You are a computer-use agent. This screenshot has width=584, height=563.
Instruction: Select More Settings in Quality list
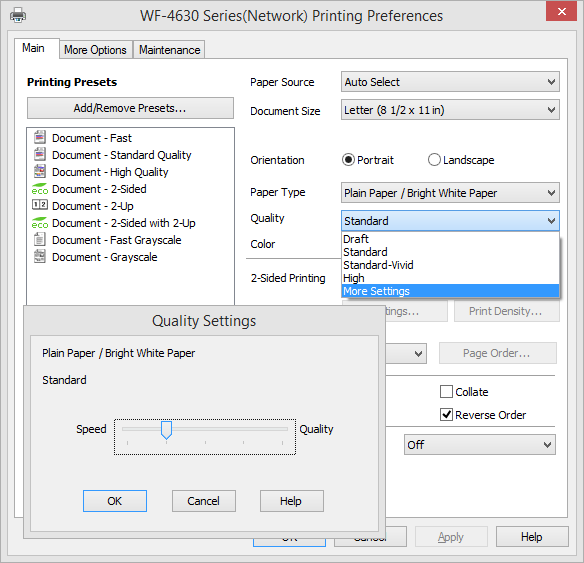point(450,291)
